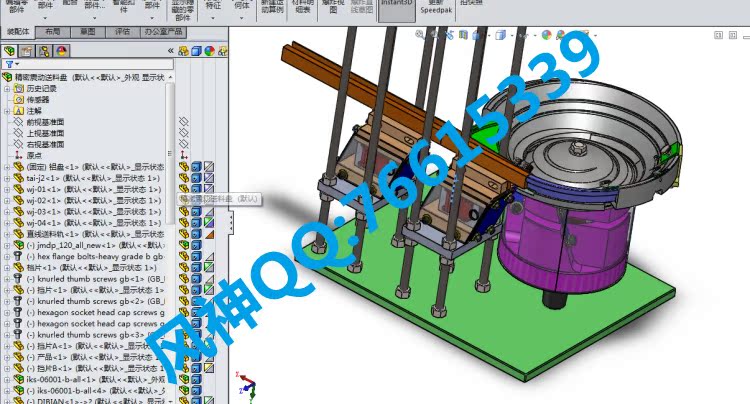Open the ConfigurationManager tab
The image size is (750, 404).
tap(44, 51)
